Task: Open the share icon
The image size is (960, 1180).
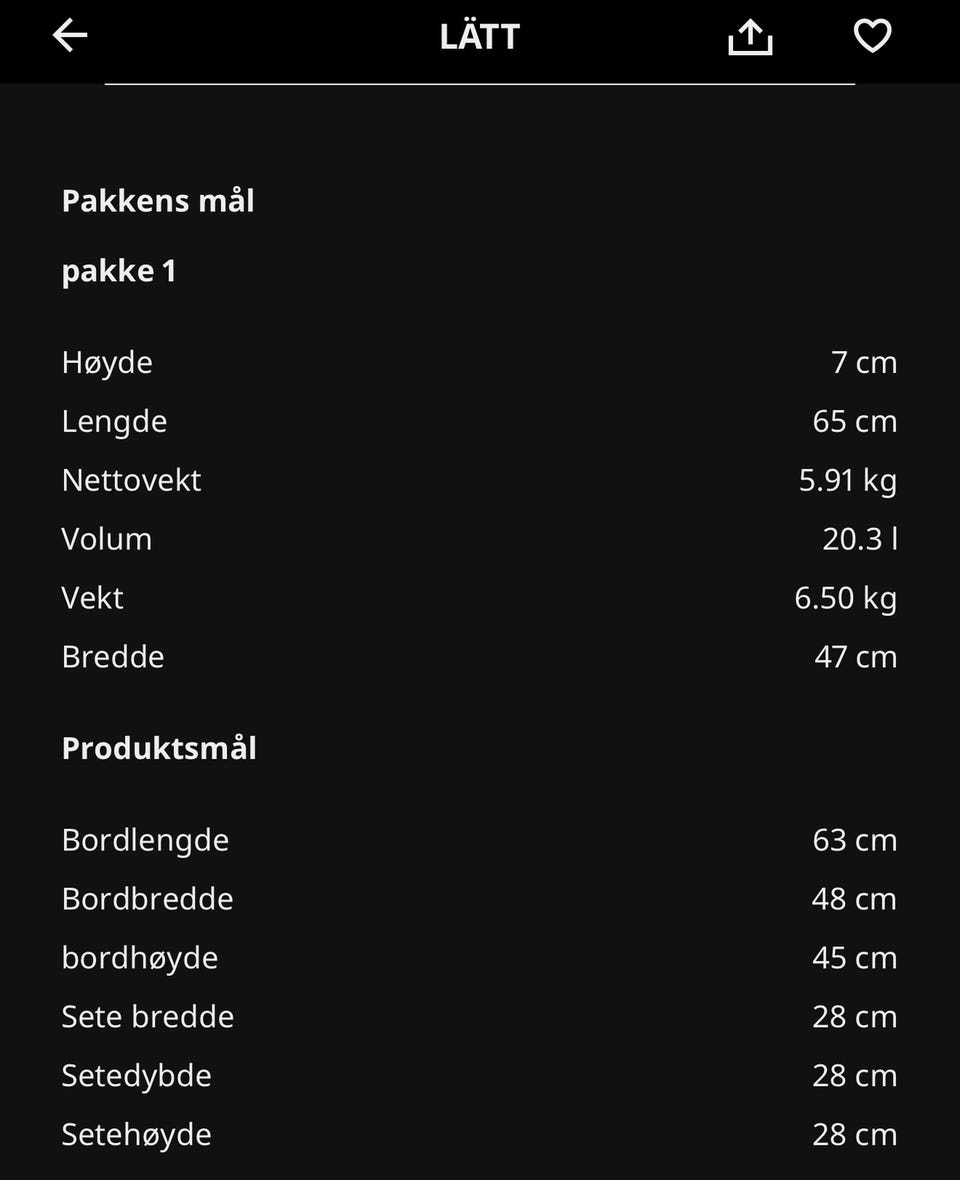Action: click(750, 36)
